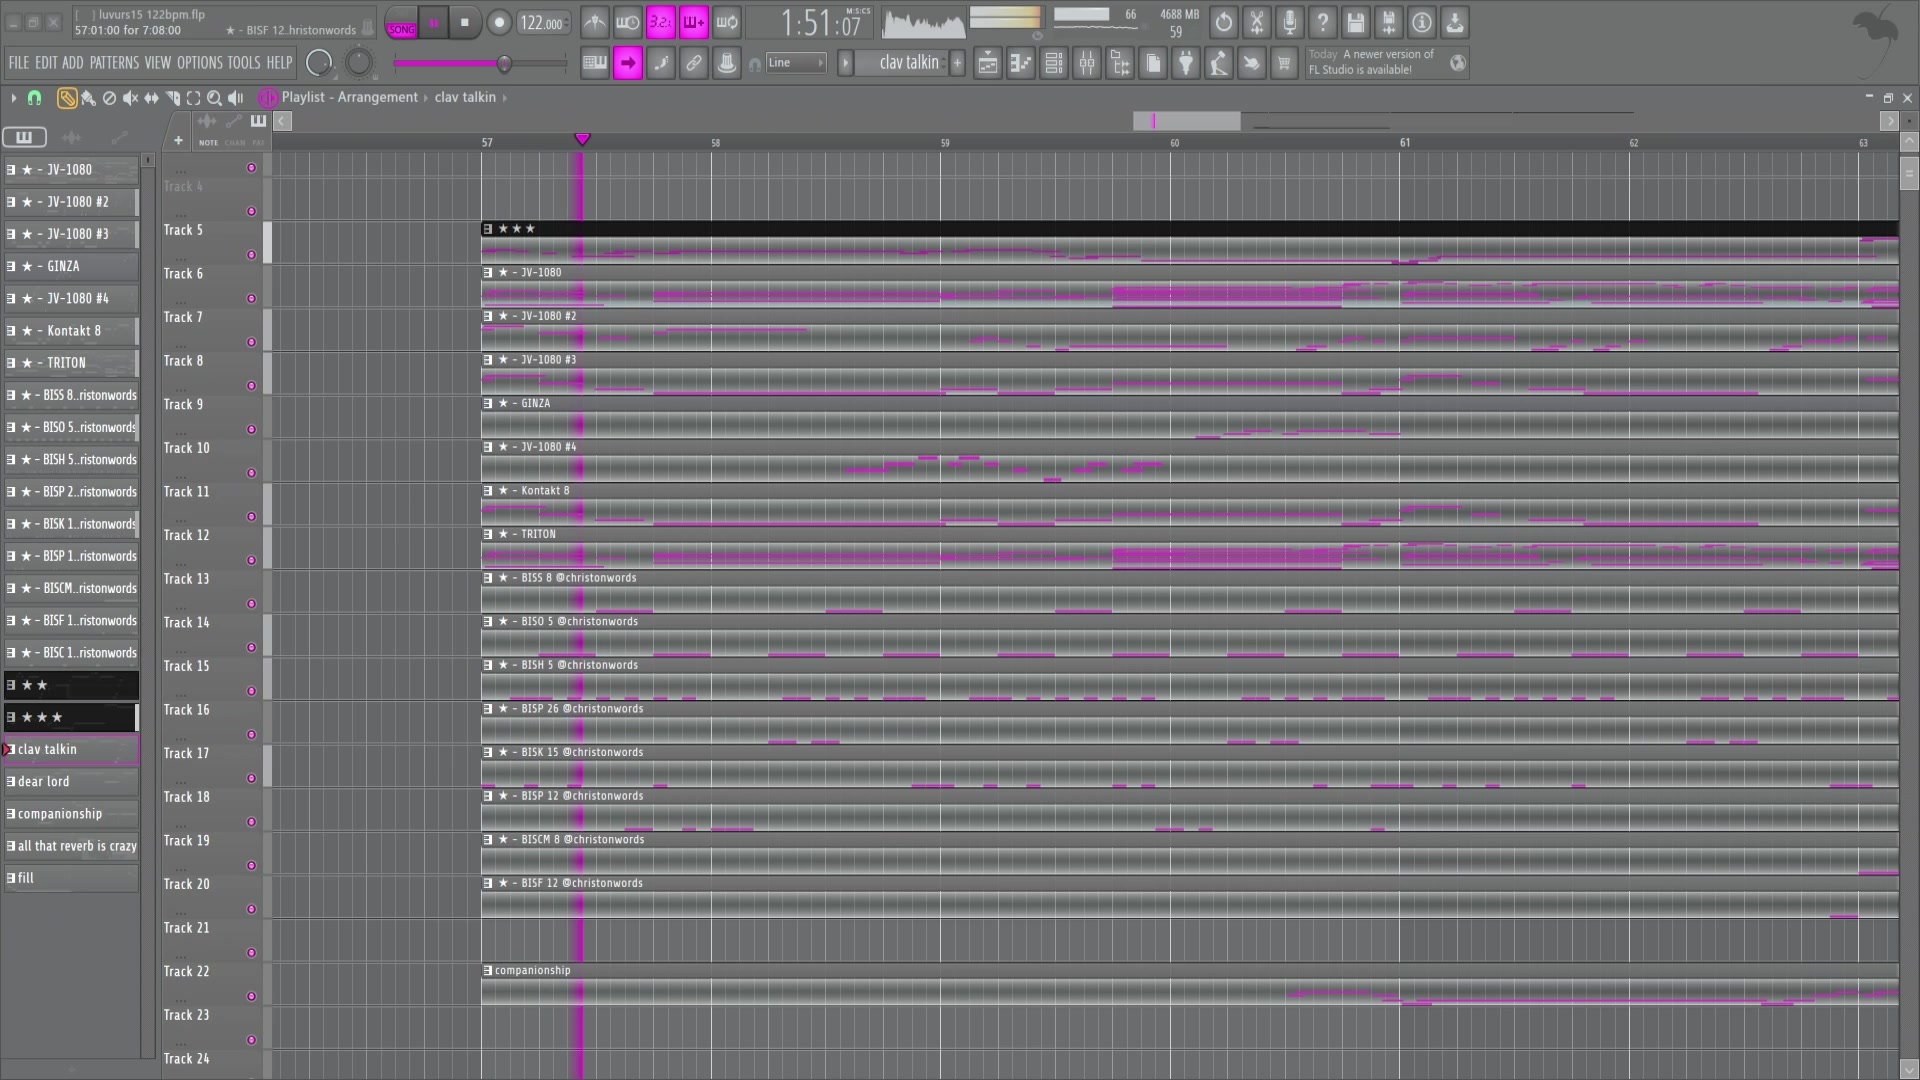
Task: Enable wait for input before recording
Action: [628, 22]
